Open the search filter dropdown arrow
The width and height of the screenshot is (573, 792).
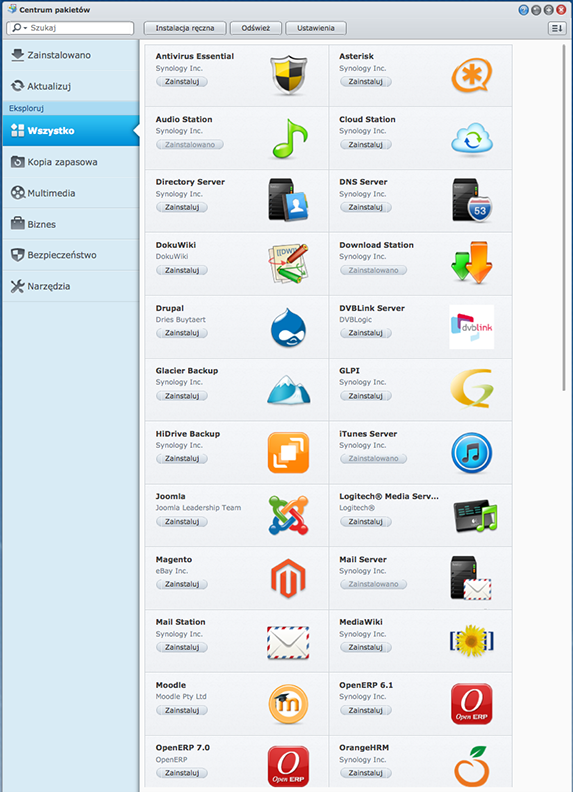coord(25,28)
